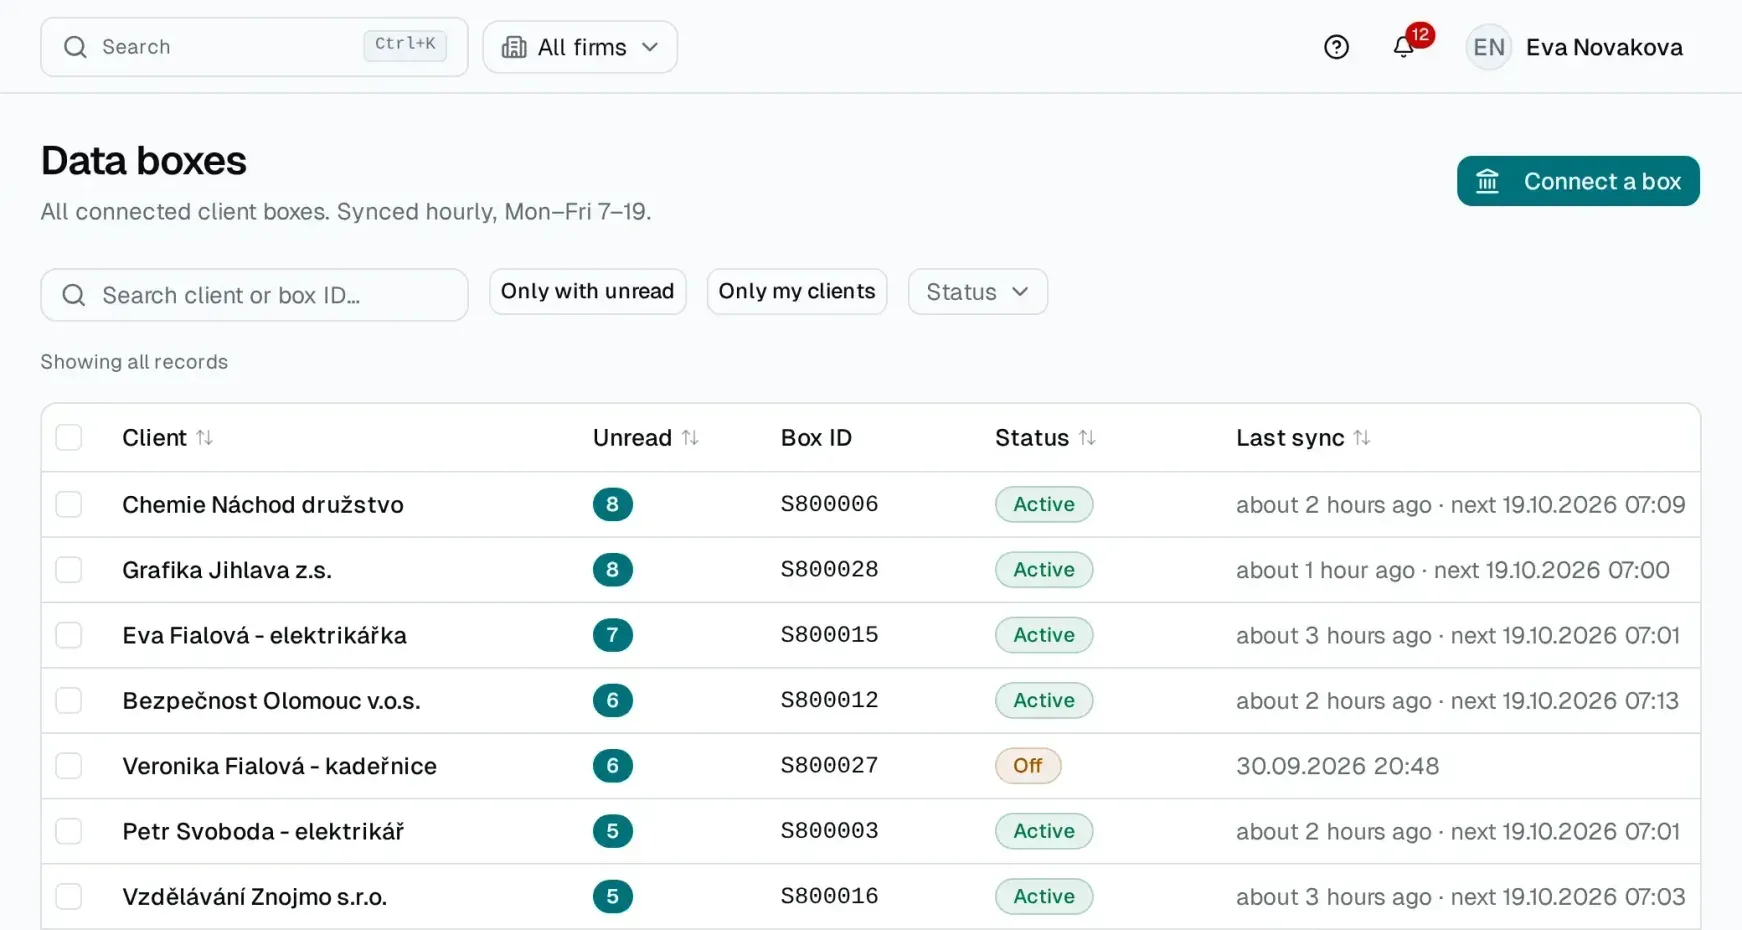Open client Vzdělávání Znojmo s.r.o.
The width and height of the screenshot is (1742, 930).
tap(255, 896)
